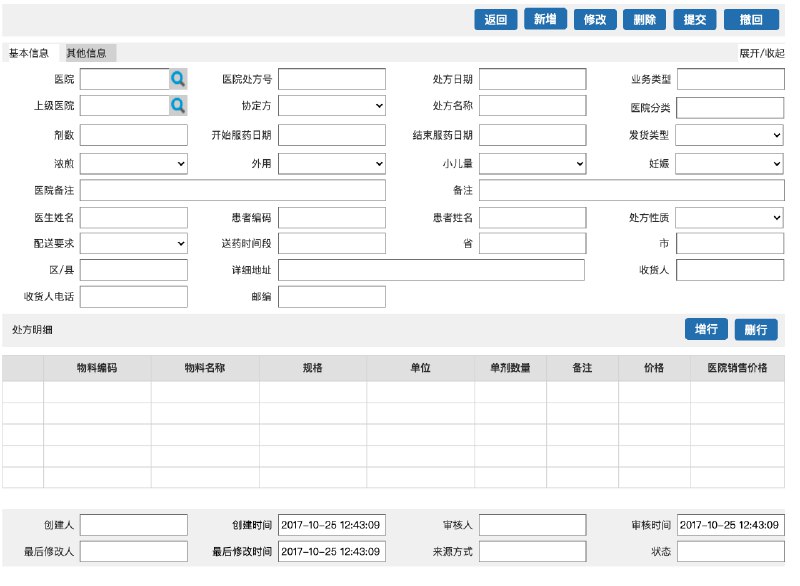Screen dimensions: 800x586
Task: Open the 协定方 dropdown
Action: point(332,106)
